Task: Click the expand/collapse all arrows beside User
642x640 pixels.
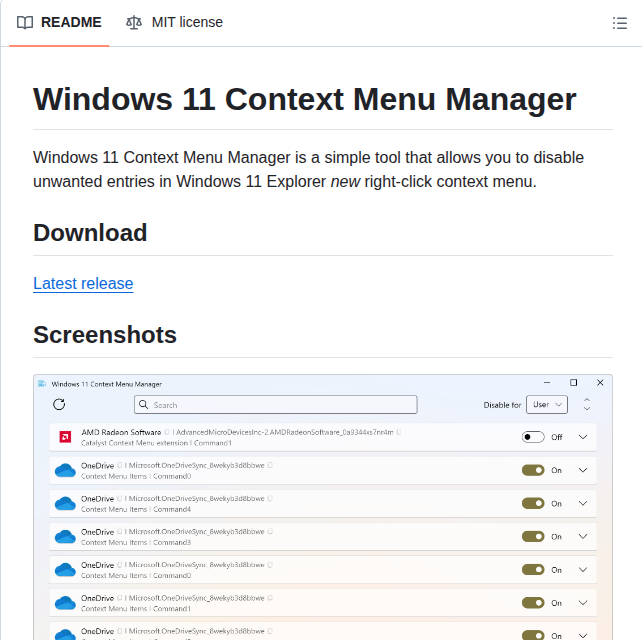Action: 587,404
